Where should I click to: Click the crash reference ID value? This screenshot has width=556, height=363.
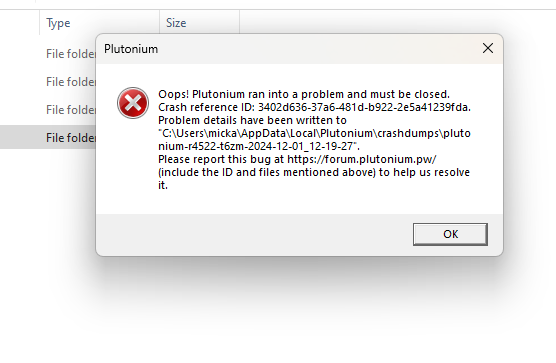click(x=364, y=107)
